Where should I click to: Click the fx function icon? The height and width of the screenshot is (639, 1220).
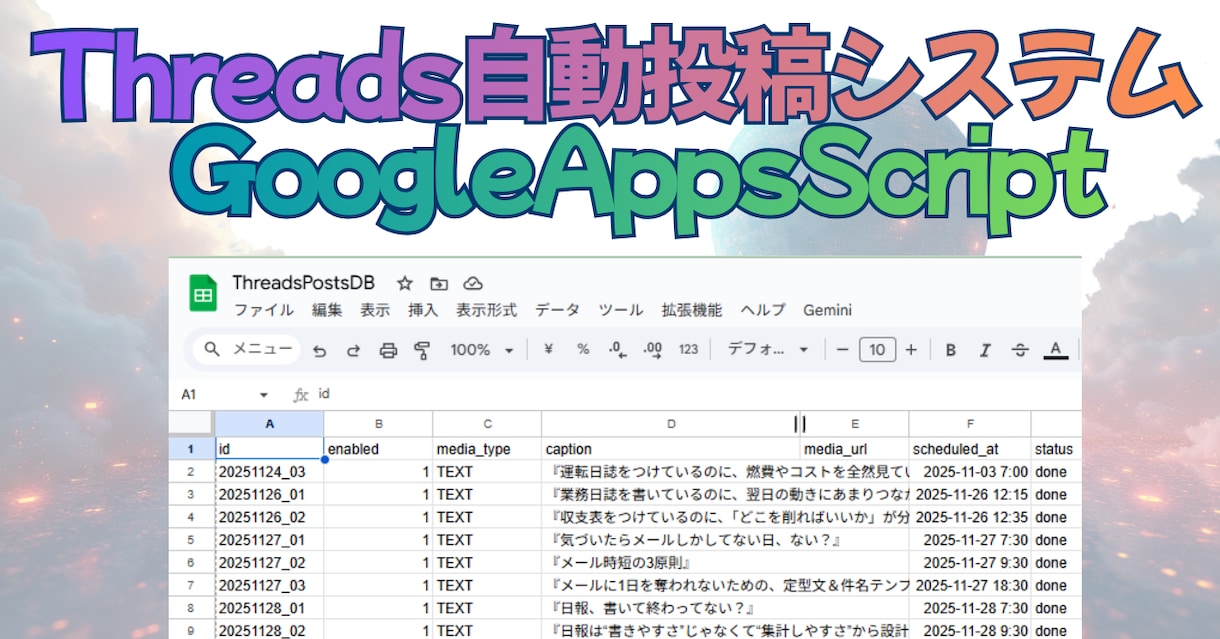coord(300,395)
